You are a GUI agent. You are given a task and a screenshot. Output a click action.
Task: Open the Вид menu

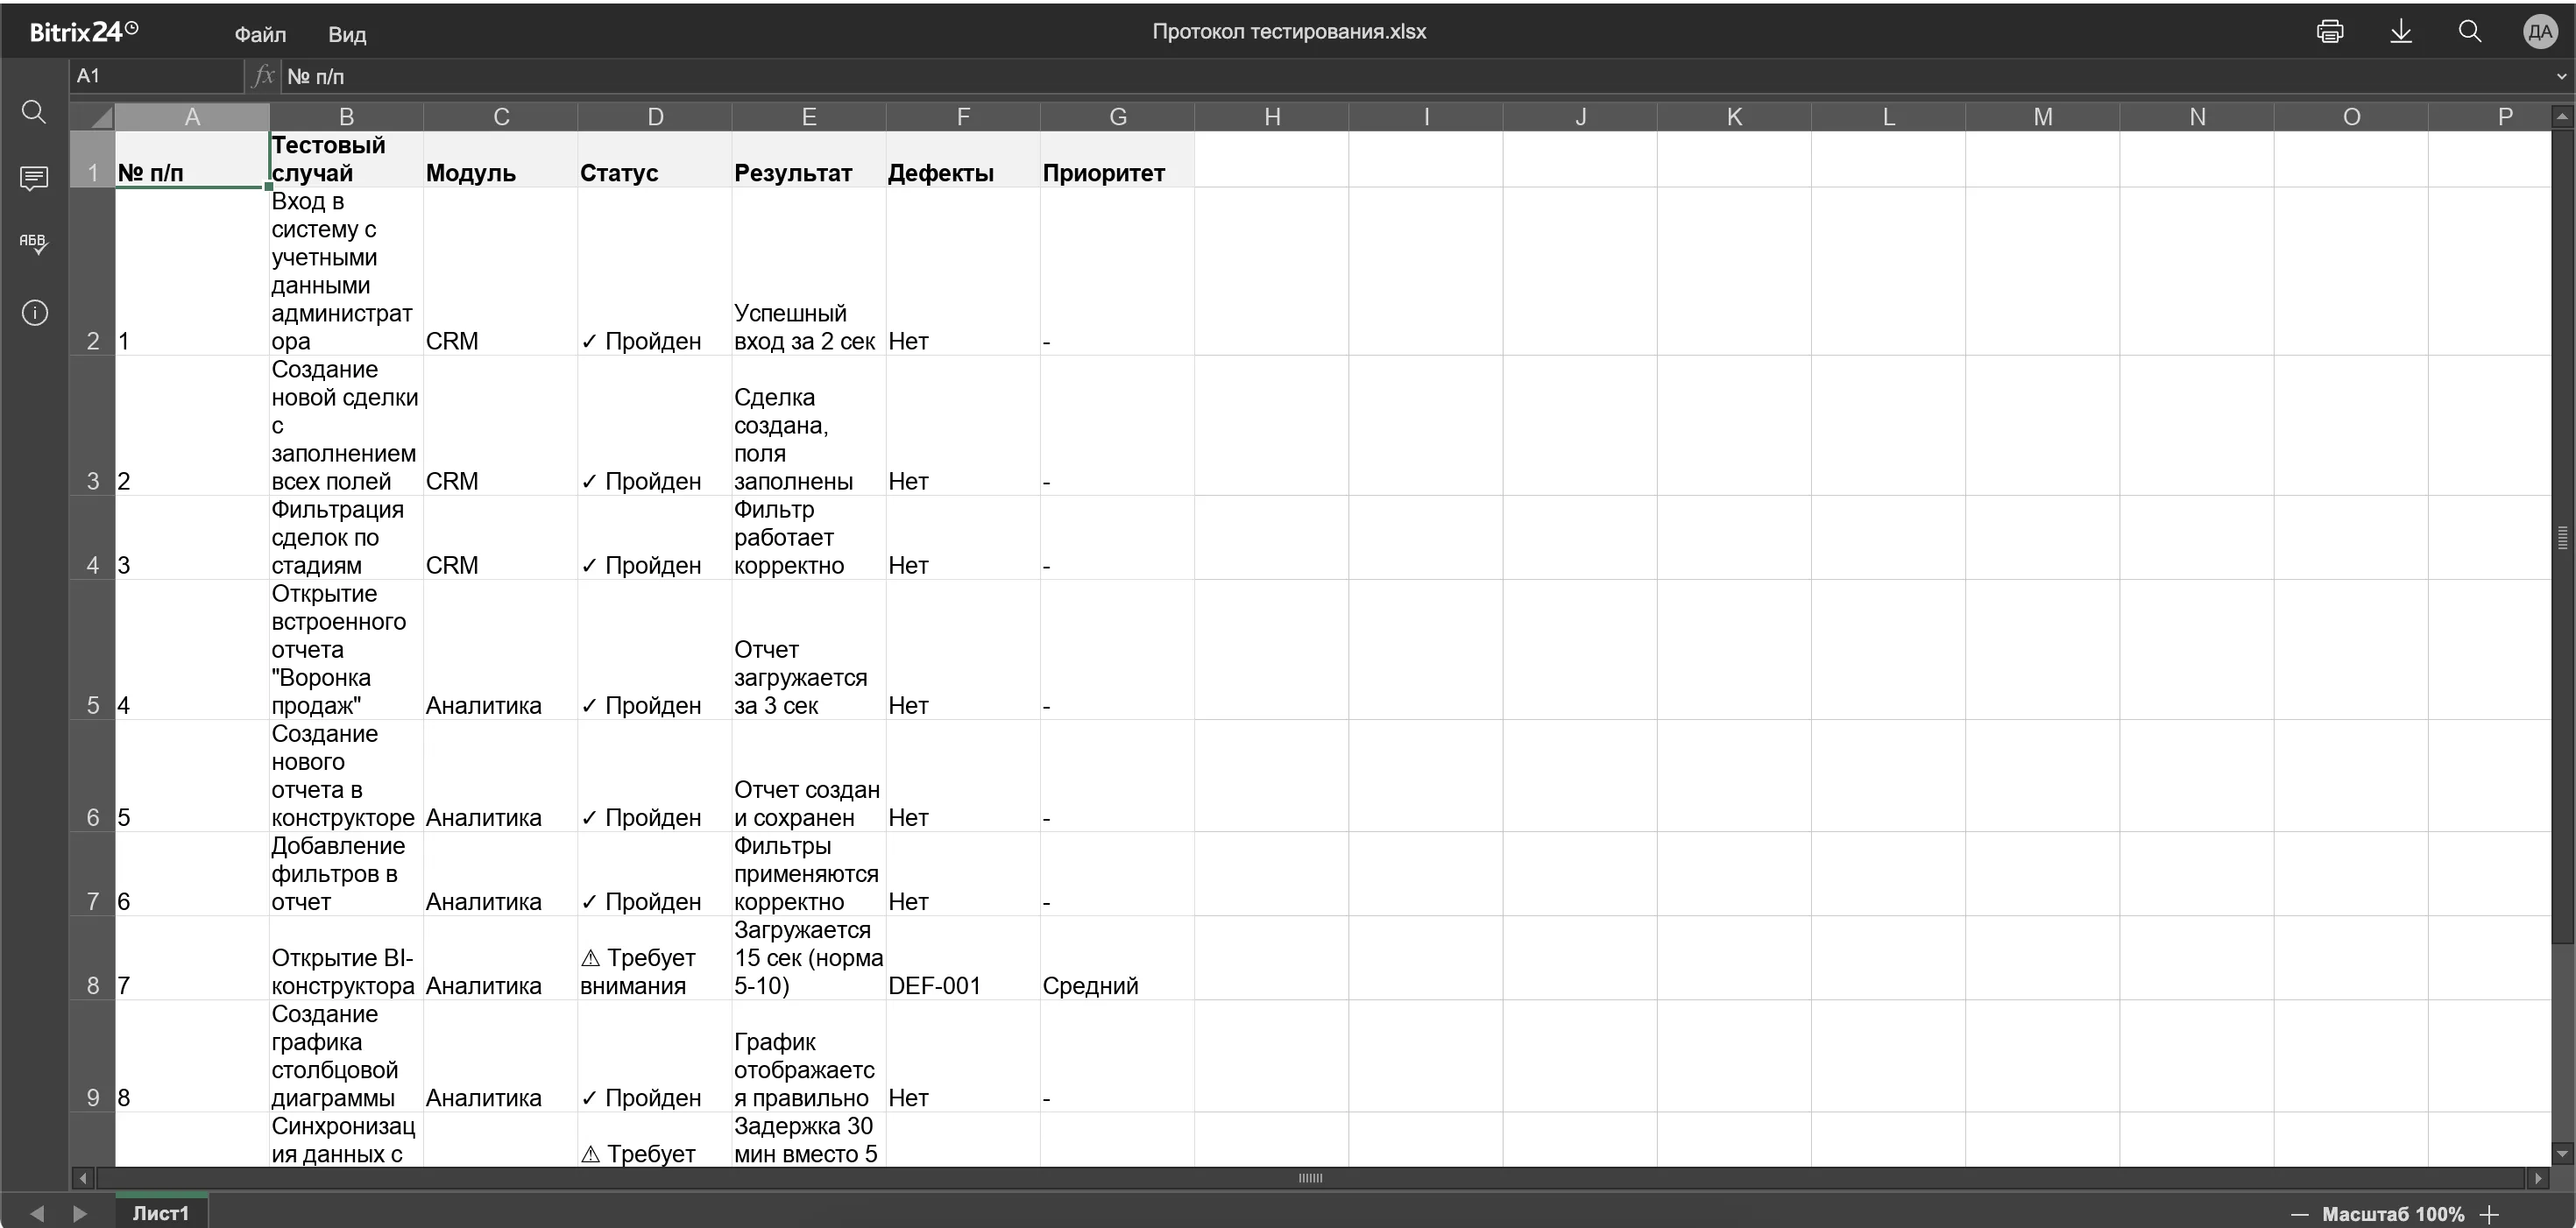click(347, 34)
